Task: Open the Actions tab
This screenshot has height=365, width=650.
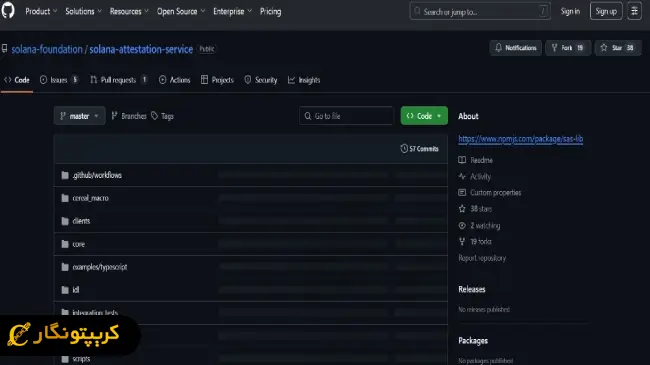Action: coord(175,80)
